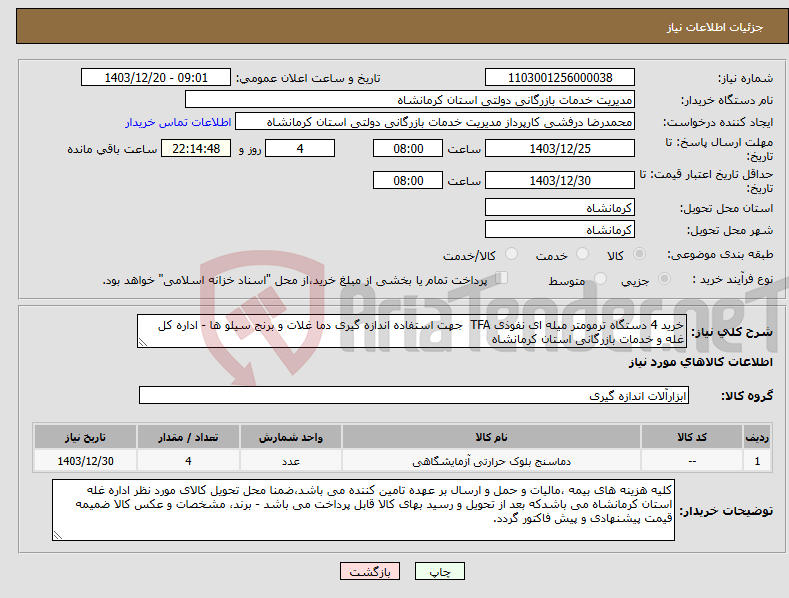Click the نام کالا column header
The image size is (789, 598).
click(491, 436)
